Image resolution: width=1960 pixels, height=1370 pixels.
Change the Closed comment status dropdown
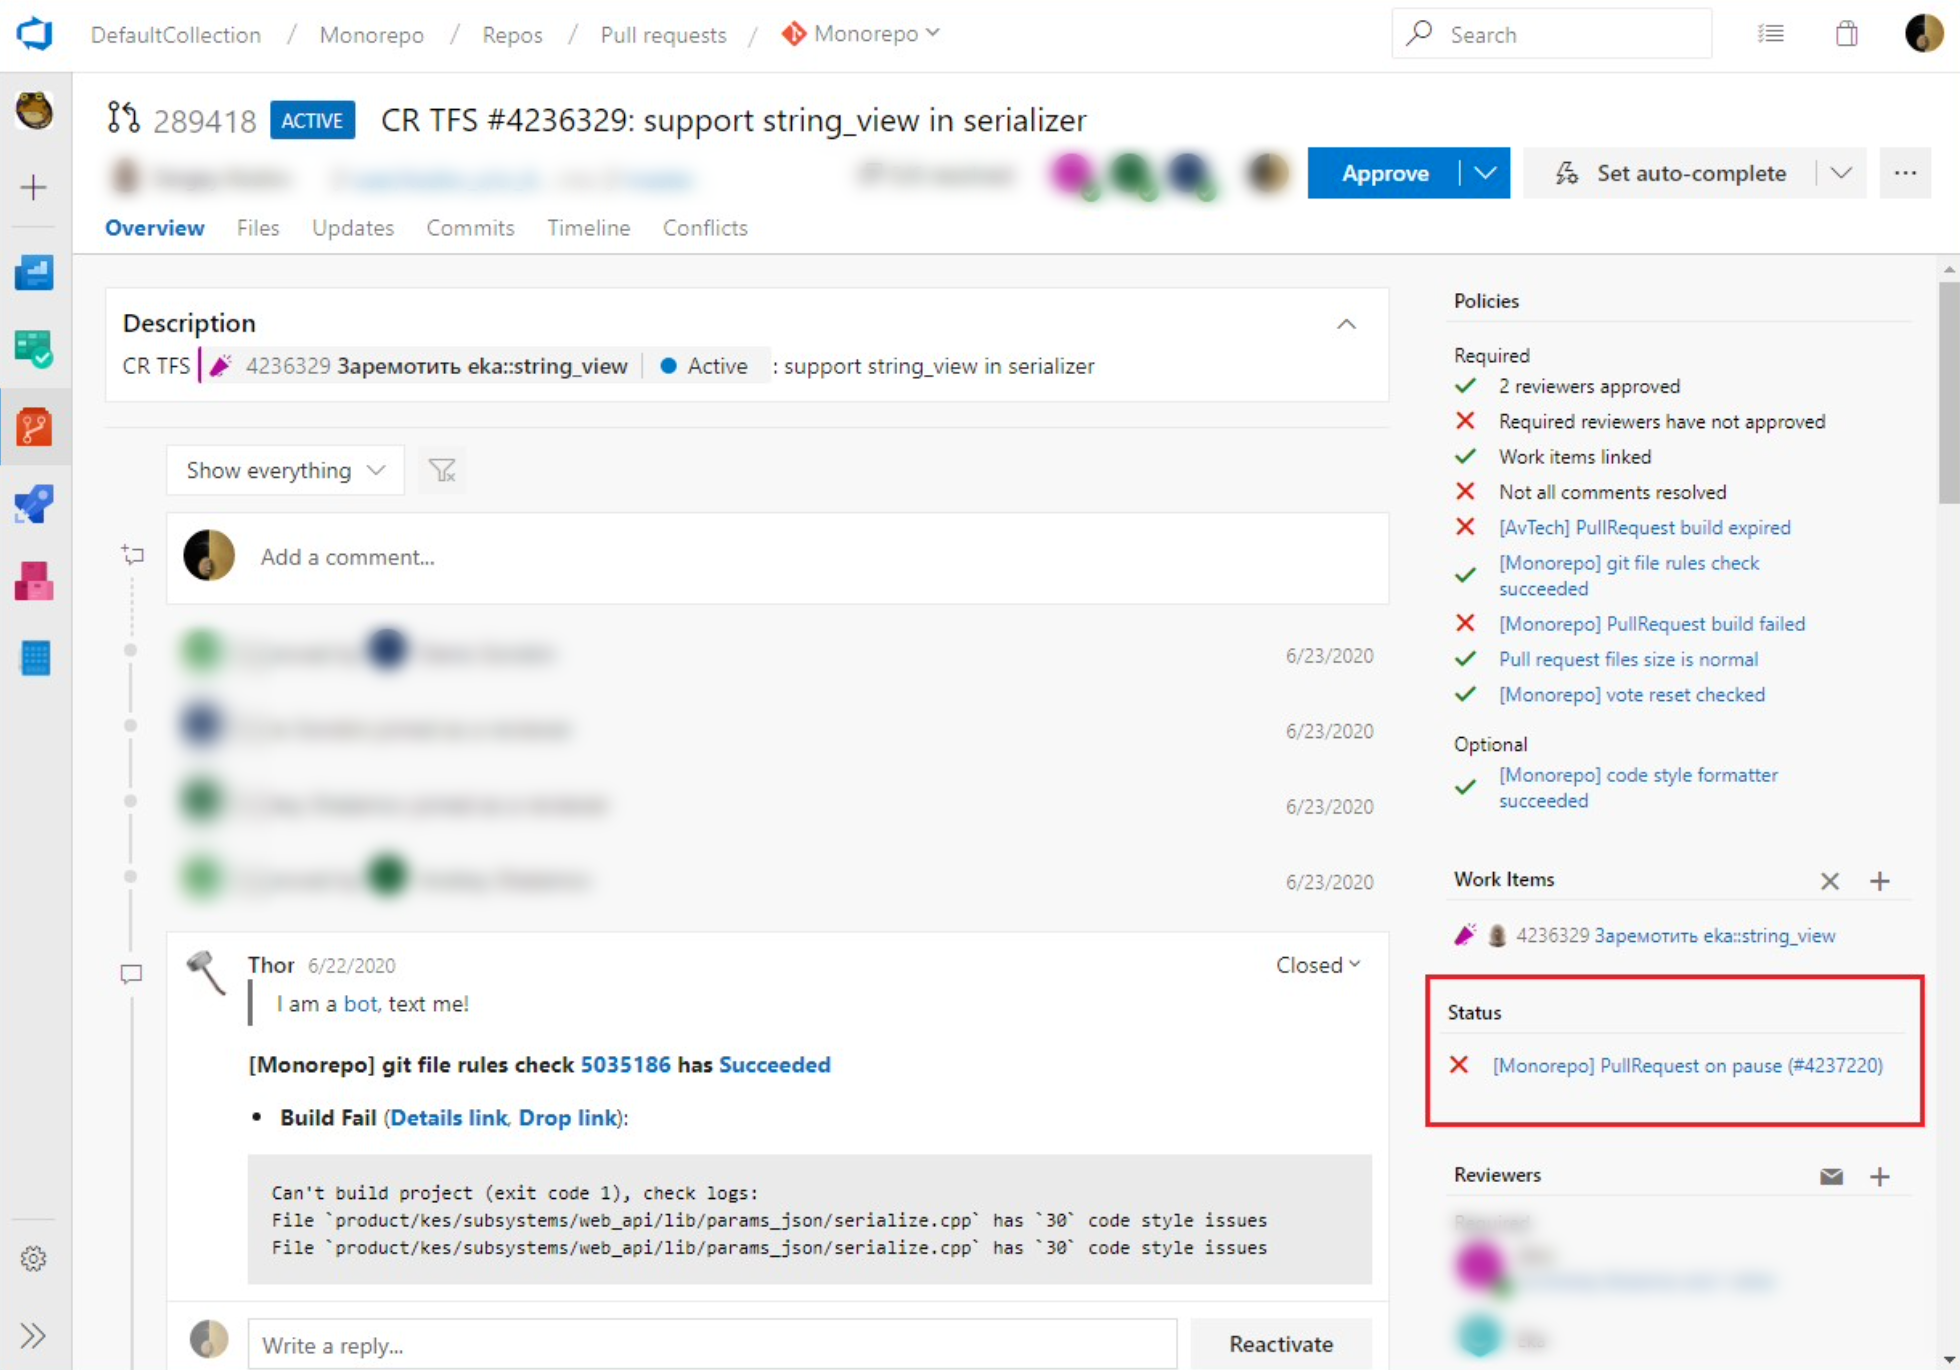(x=1318, y=965)
